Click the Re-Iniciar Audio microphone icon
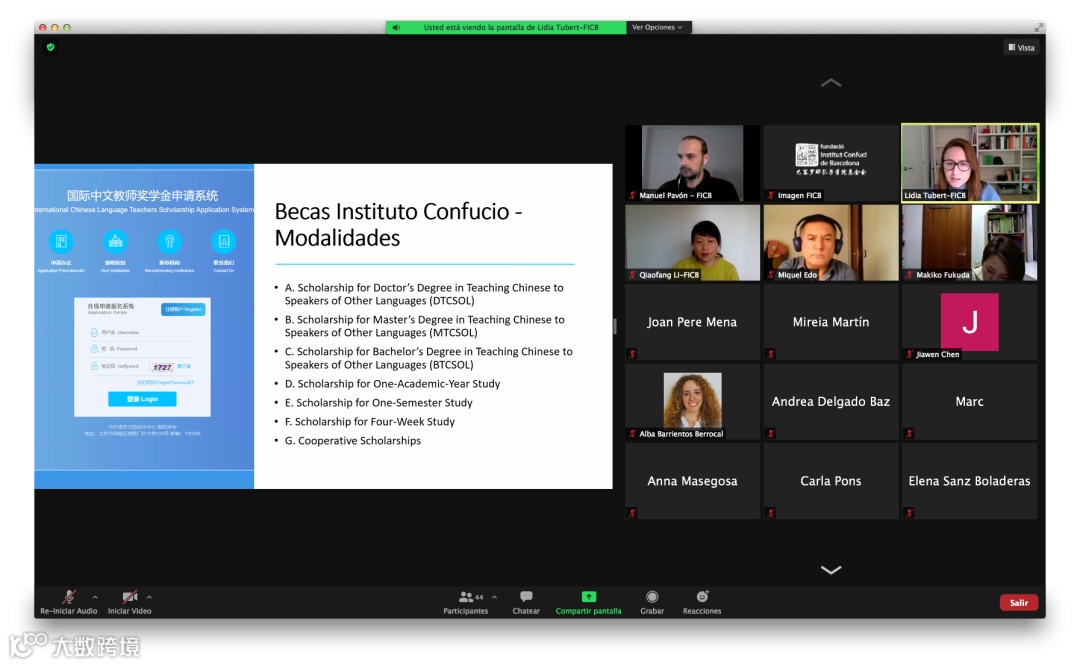 [69, 596]
